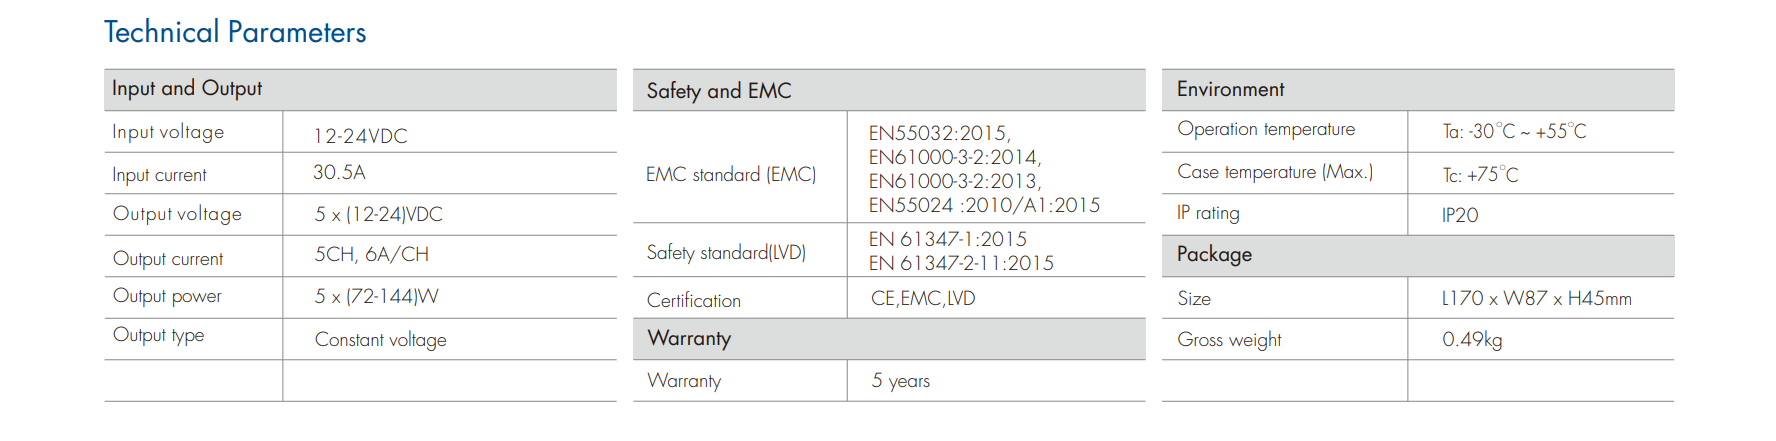
Task: Select the EMC standard (EMC) label
Action: [731, 174]
